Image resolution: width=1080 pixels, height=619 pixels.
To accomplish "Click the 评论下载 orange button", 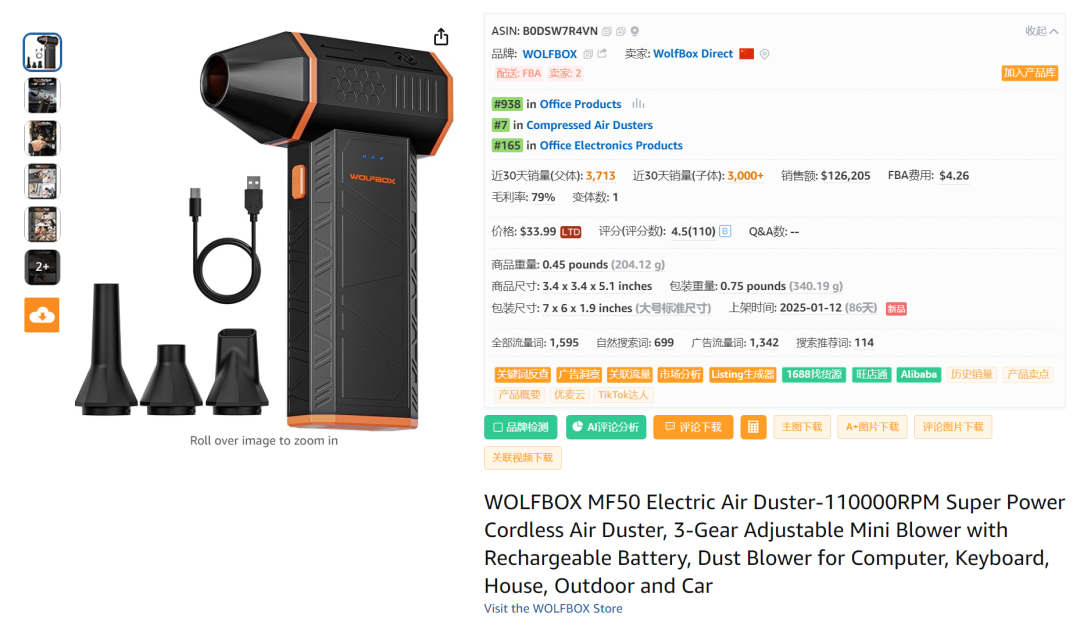I will tap(693, 427).
